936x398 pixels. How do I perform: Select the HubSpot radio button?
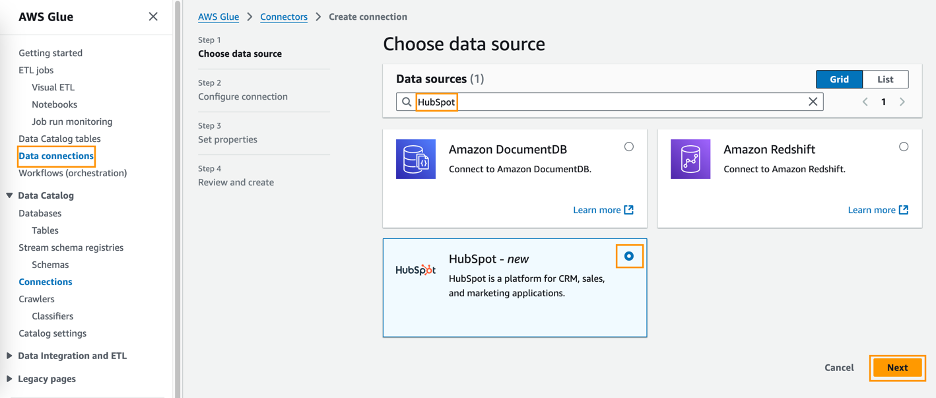pyautogui.click(x=629, y=256)
